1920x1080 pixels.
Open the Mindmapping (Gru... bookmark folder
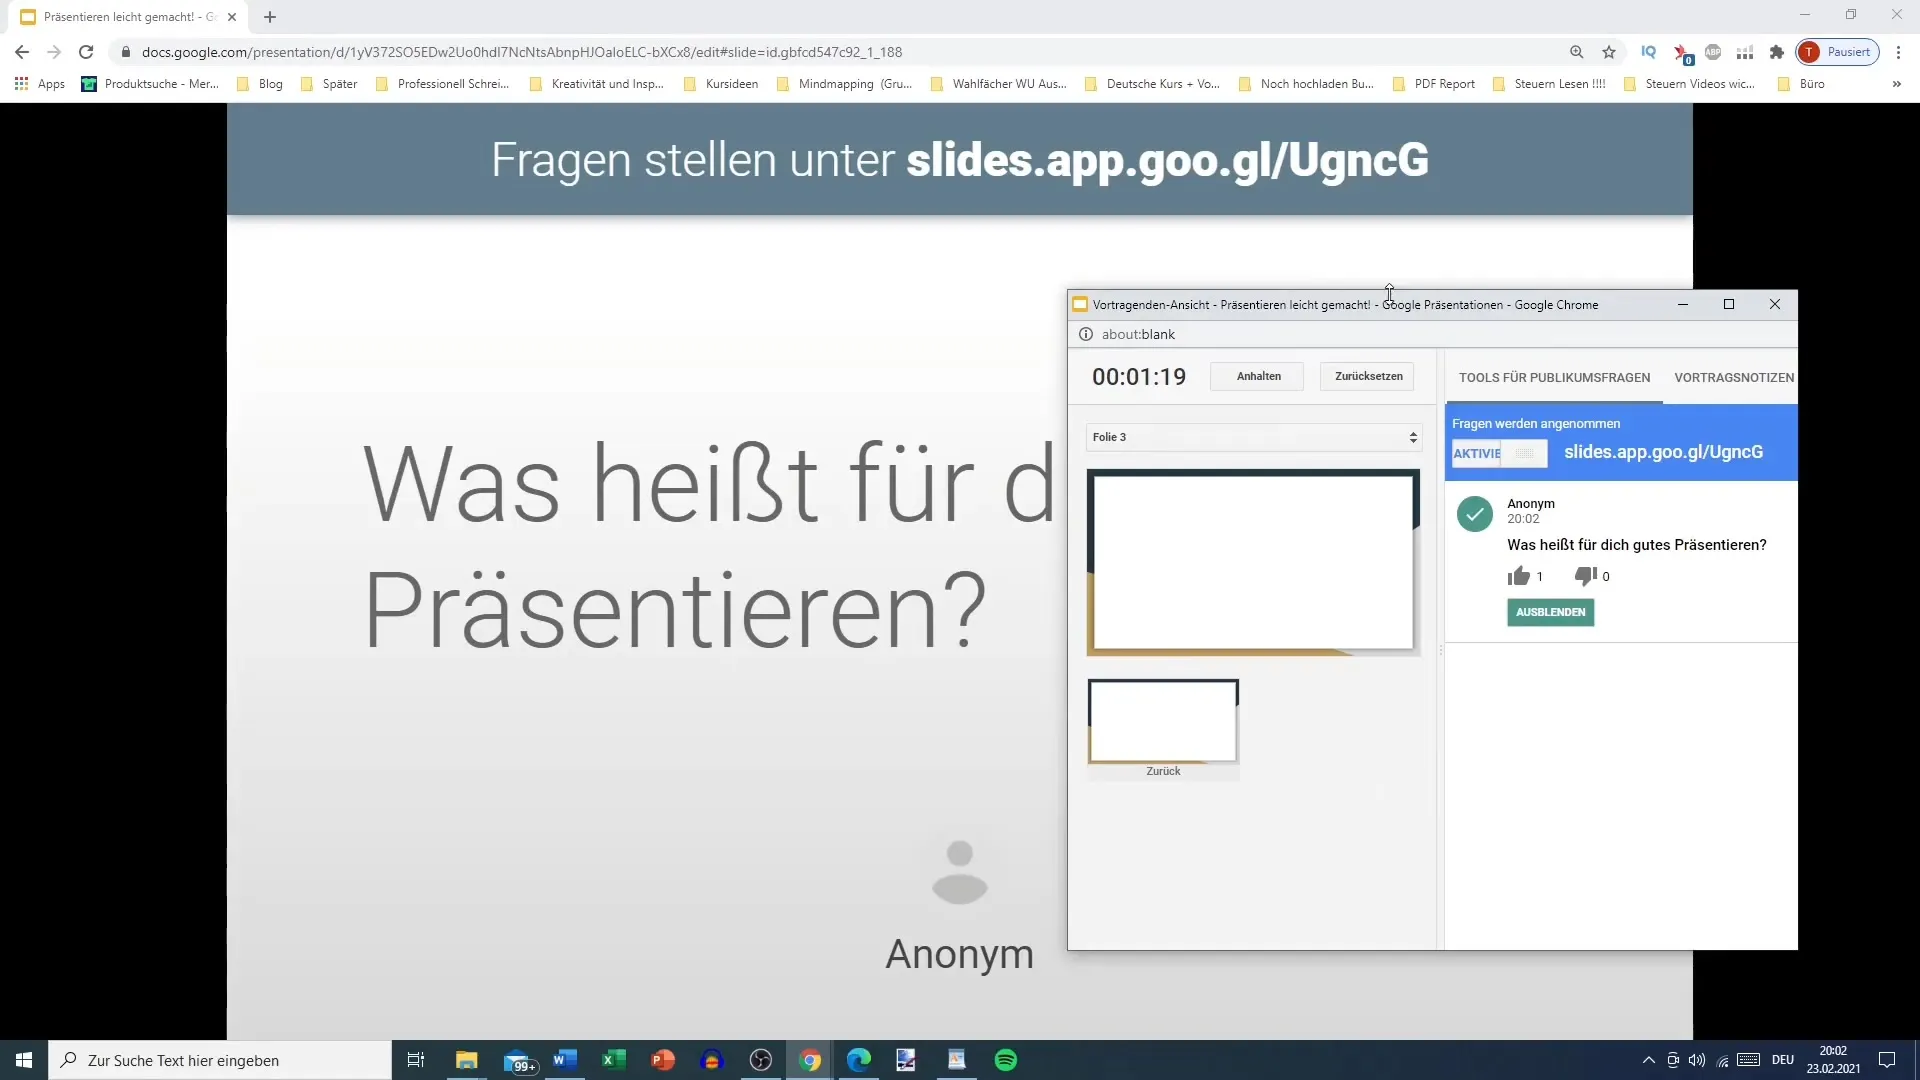845,84
